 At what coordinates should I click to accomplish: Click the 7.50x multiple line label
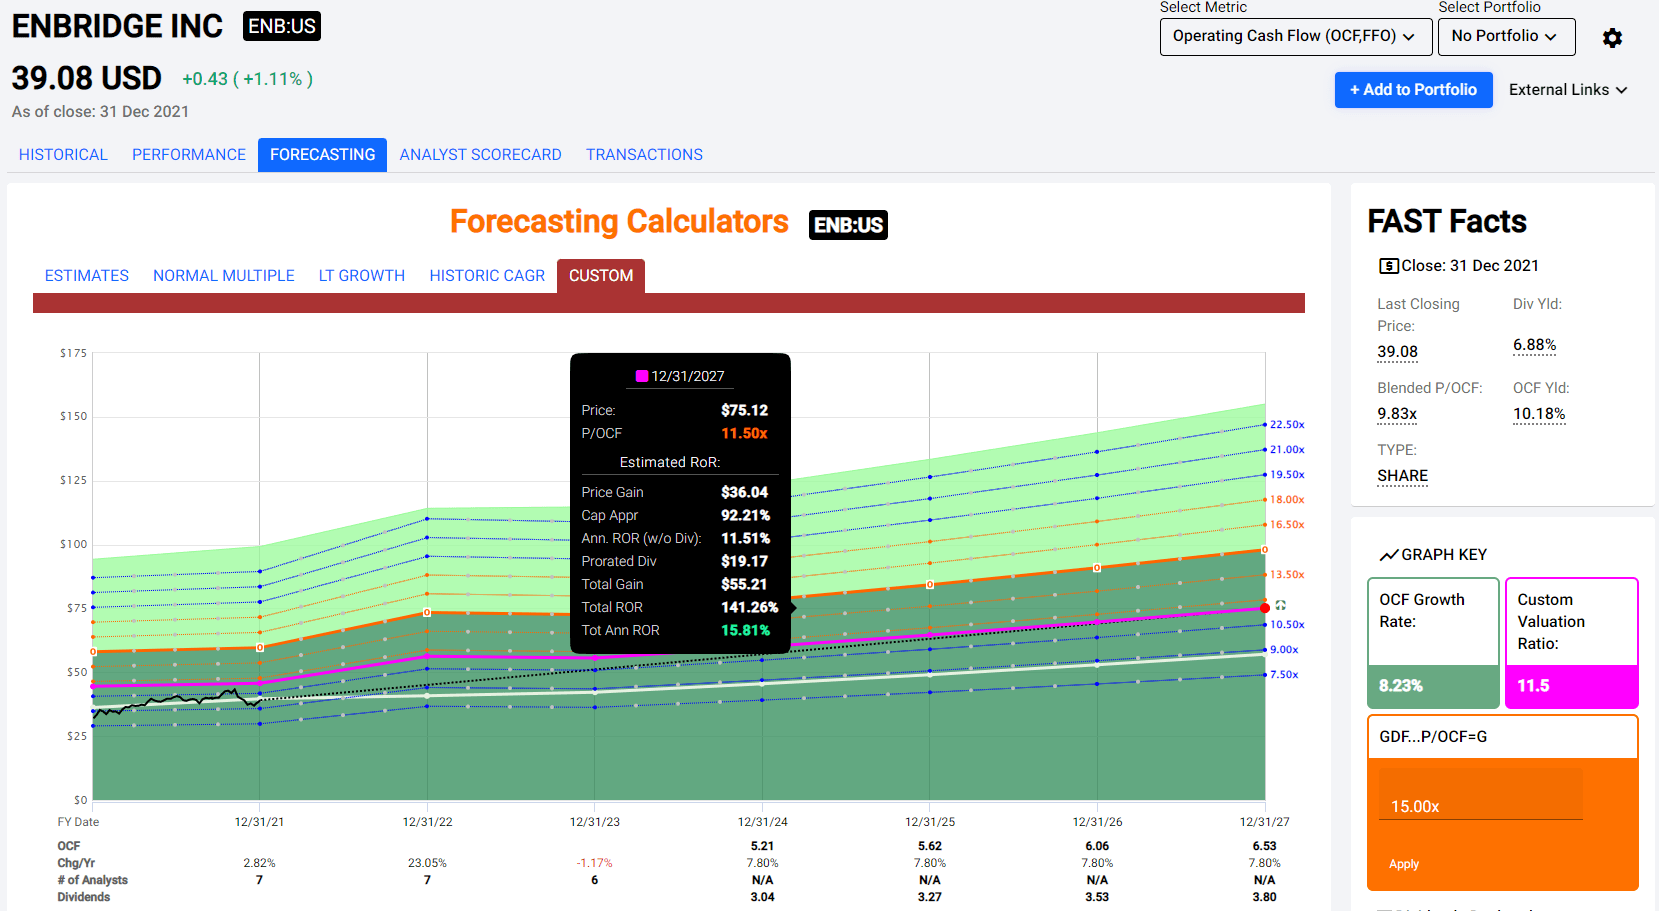pos(1284,675)
